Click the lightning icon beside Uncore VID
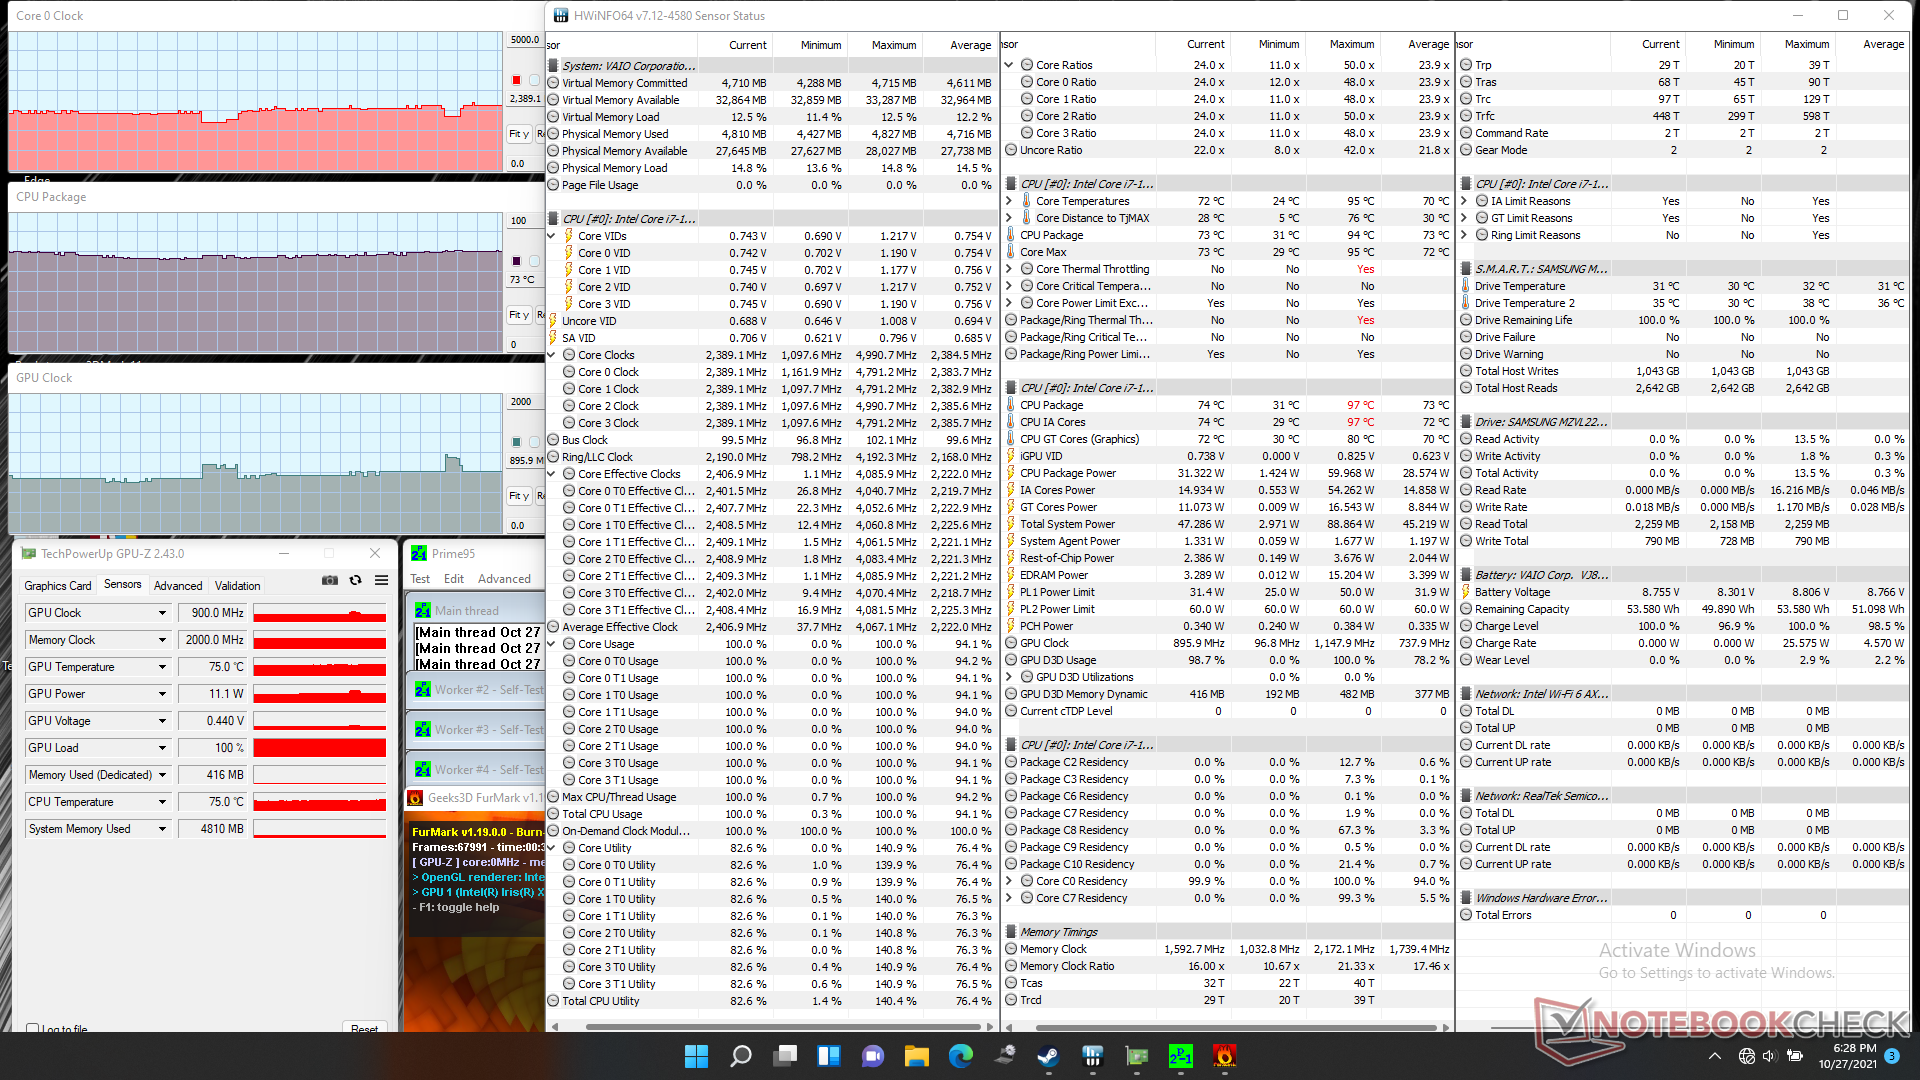 553,321
